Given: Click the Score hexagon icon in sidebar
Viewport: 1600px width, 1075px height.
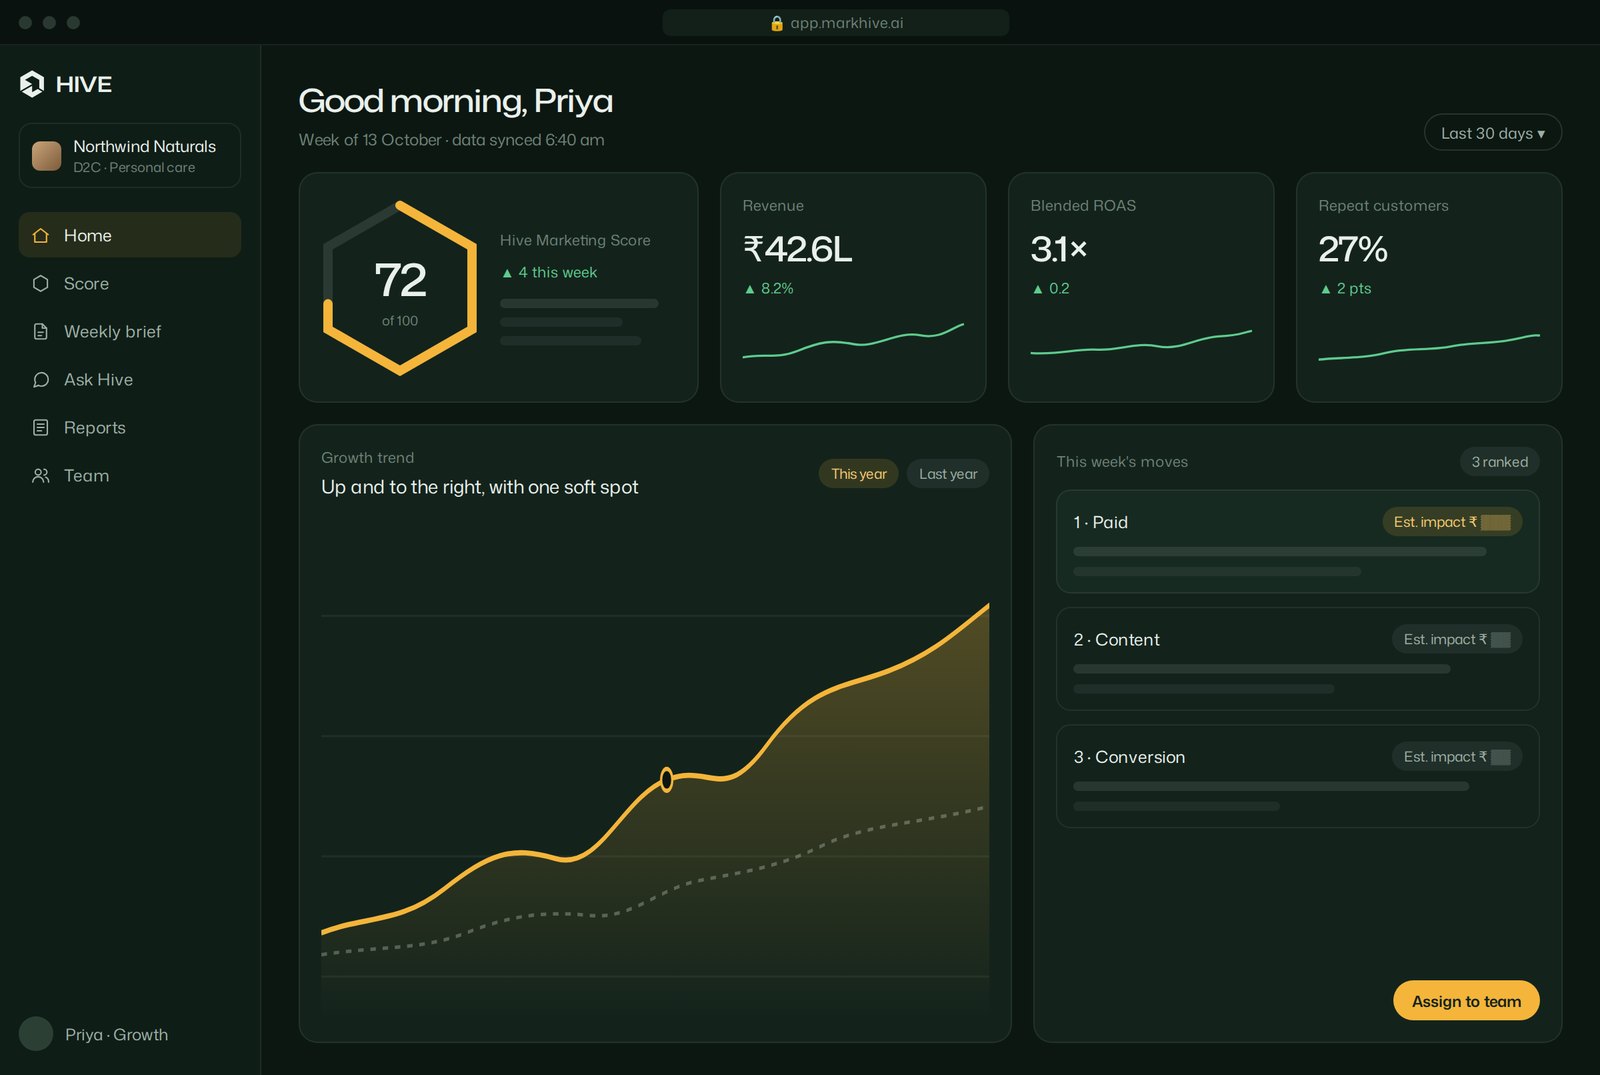Looking at the screenshot, I should click(x=41, y=283).
